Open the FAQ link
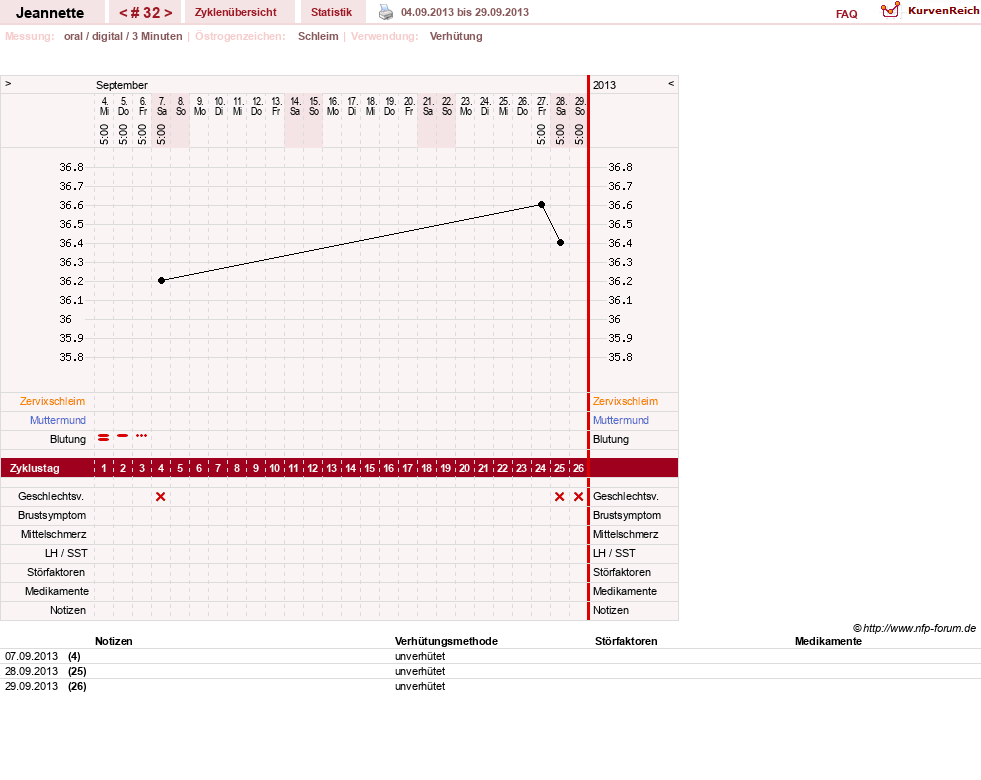This screenshot has width=981, height=780. click(846, 14)
